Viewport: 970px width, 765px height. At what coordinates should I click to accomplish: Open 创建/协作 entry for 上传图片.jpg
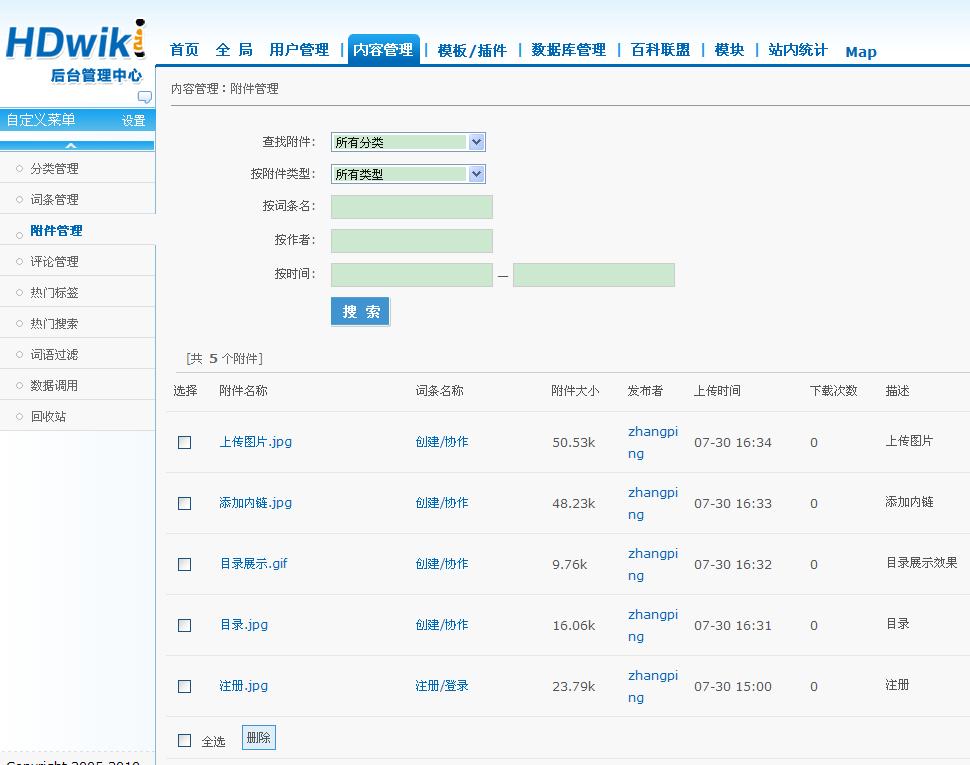(x=442, y=442)
